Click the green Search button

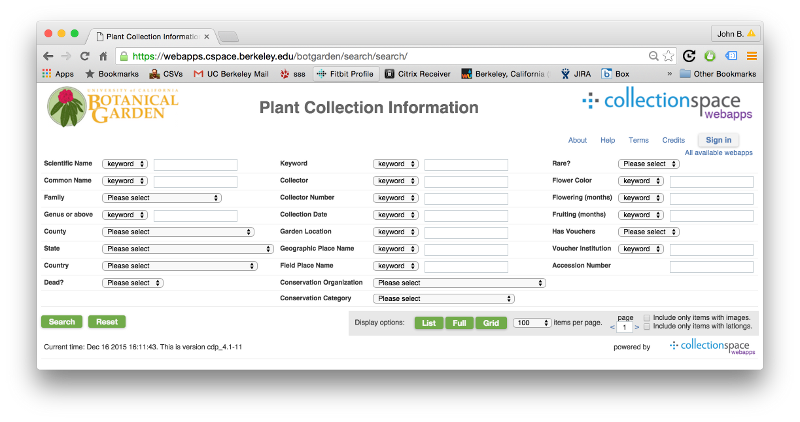[x=62, y=322]
